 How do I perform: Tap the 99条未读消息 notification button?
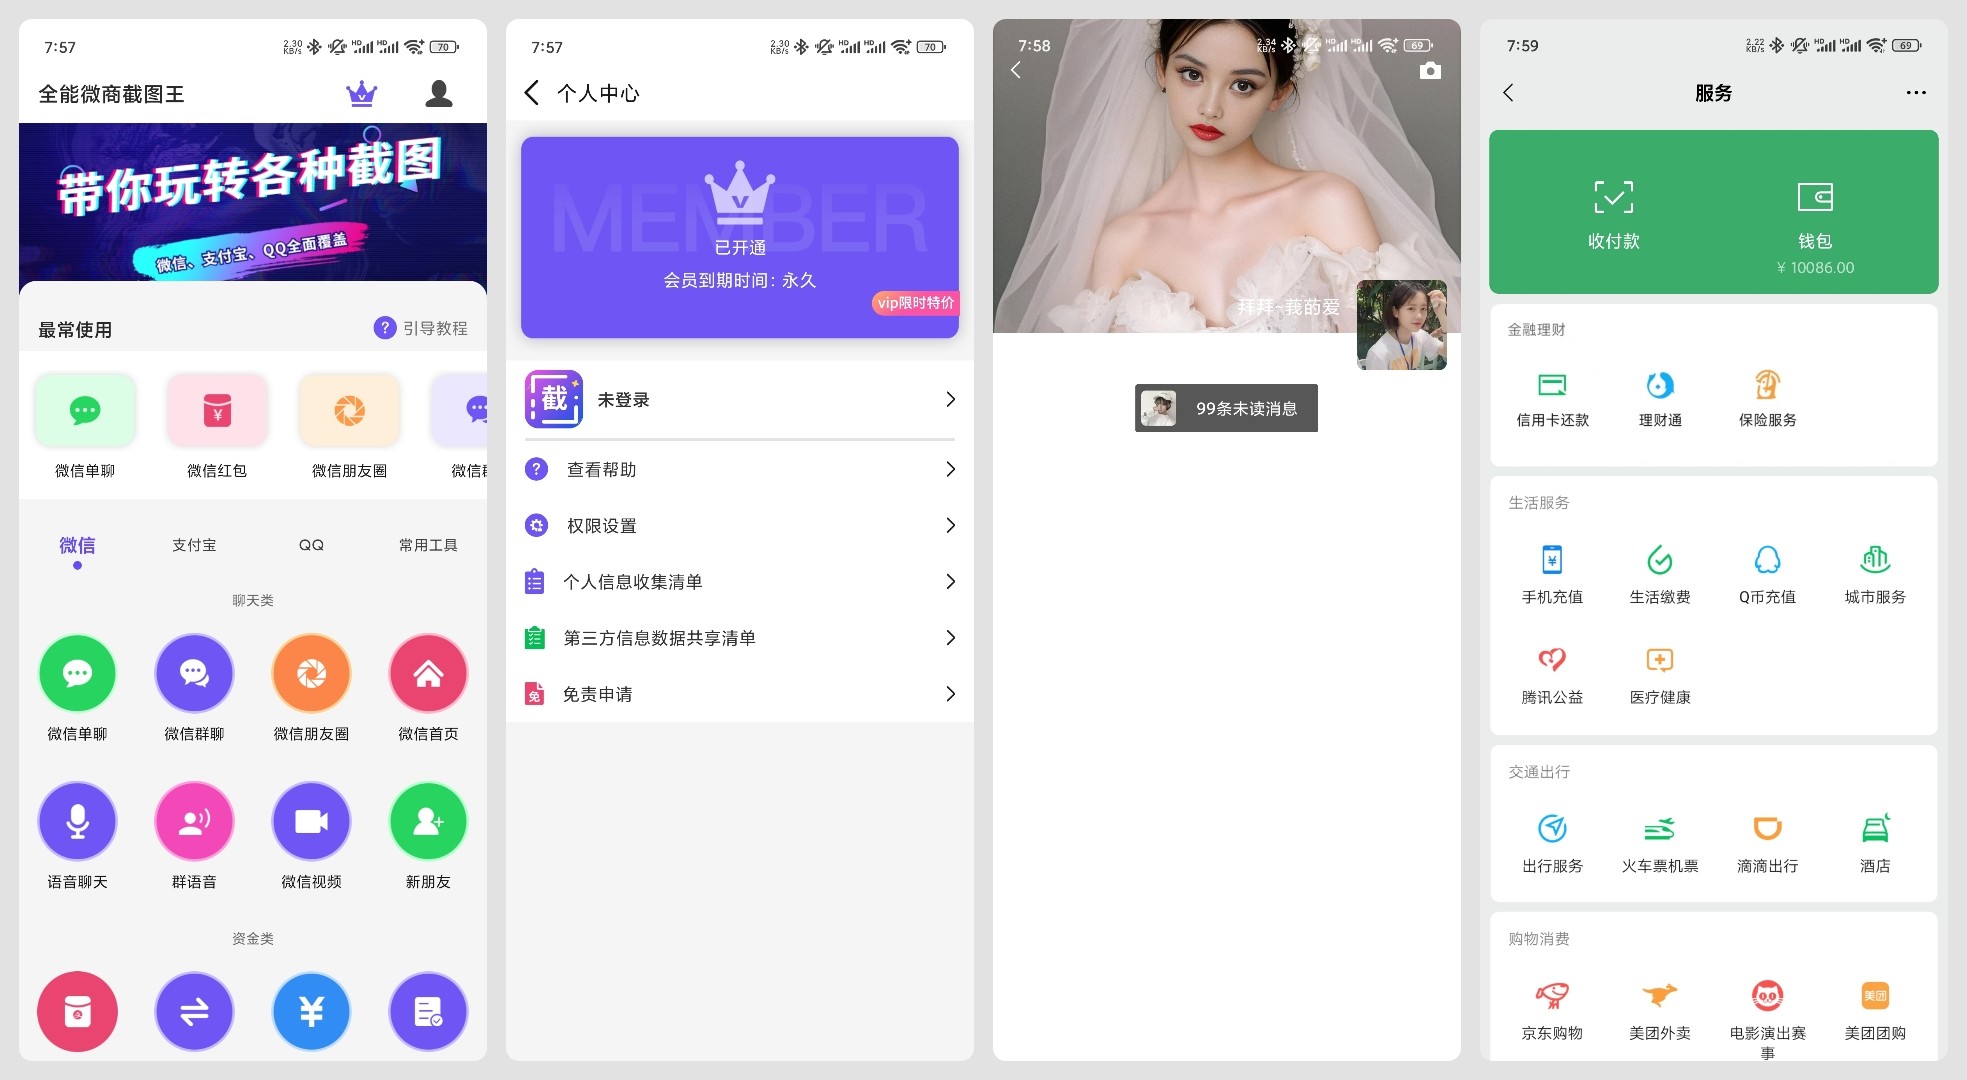[x=1226, y=408]
